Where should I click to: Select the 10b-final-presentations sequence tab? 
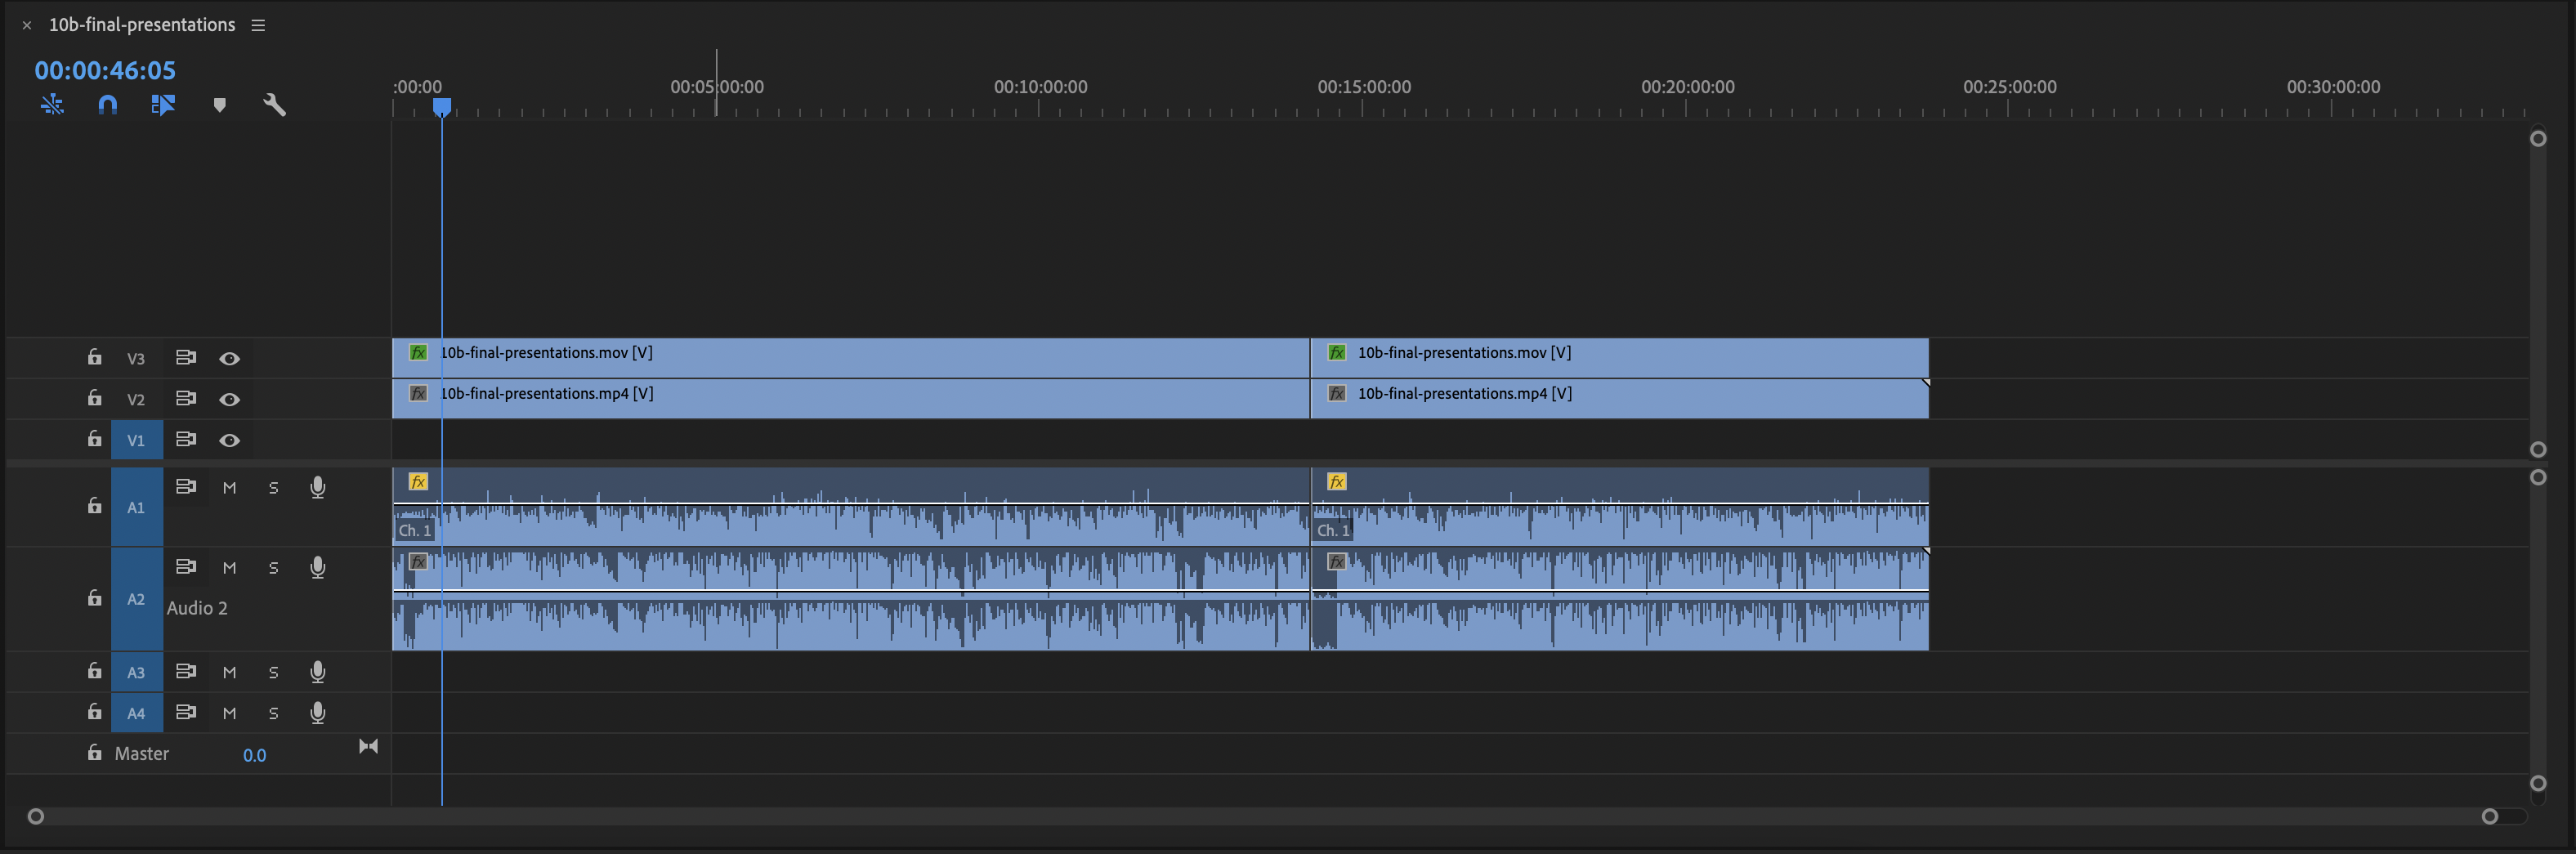pyautogui.click(x=142, y=25)
